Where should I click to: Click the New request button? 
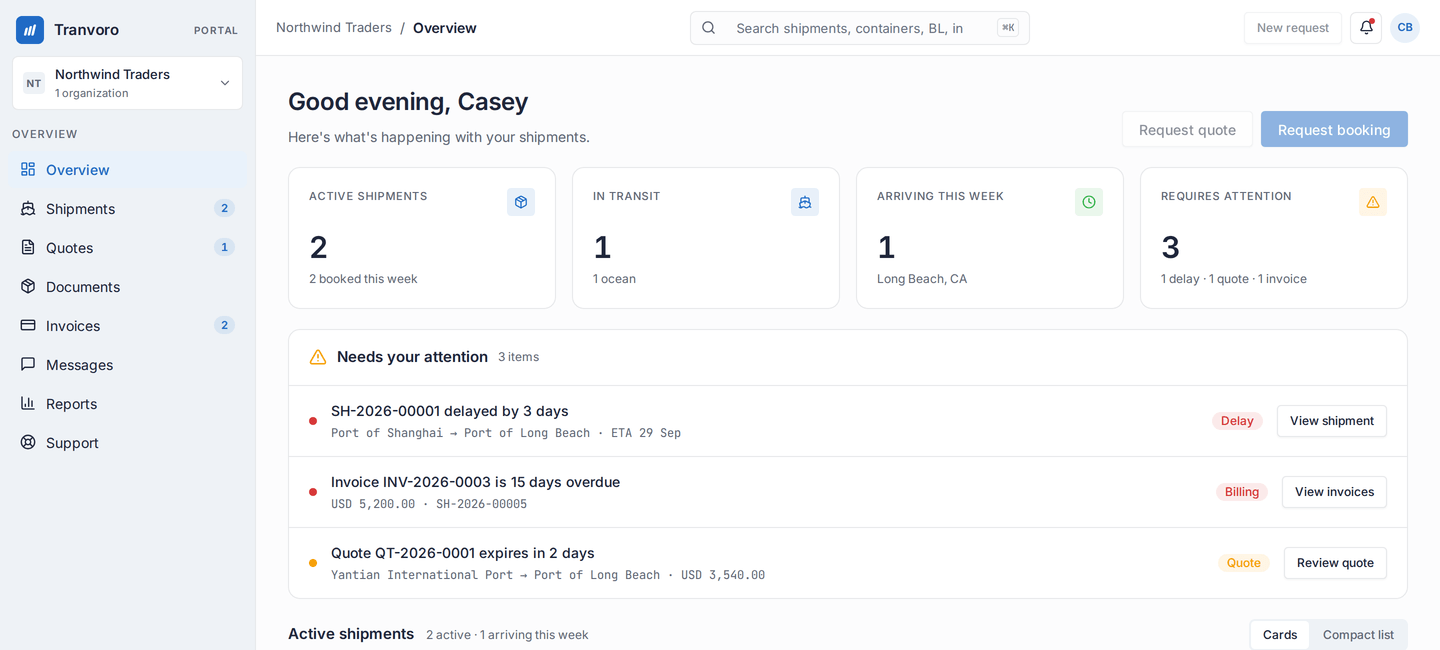tap(1293, 28)
